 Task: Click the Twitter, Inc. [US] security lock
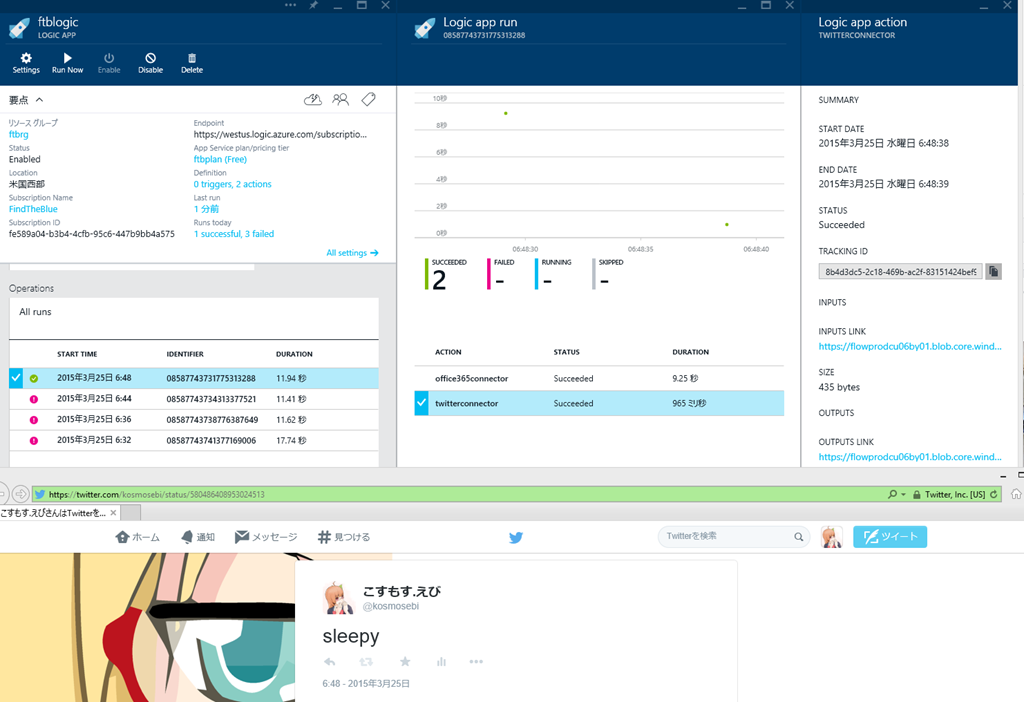917,494
